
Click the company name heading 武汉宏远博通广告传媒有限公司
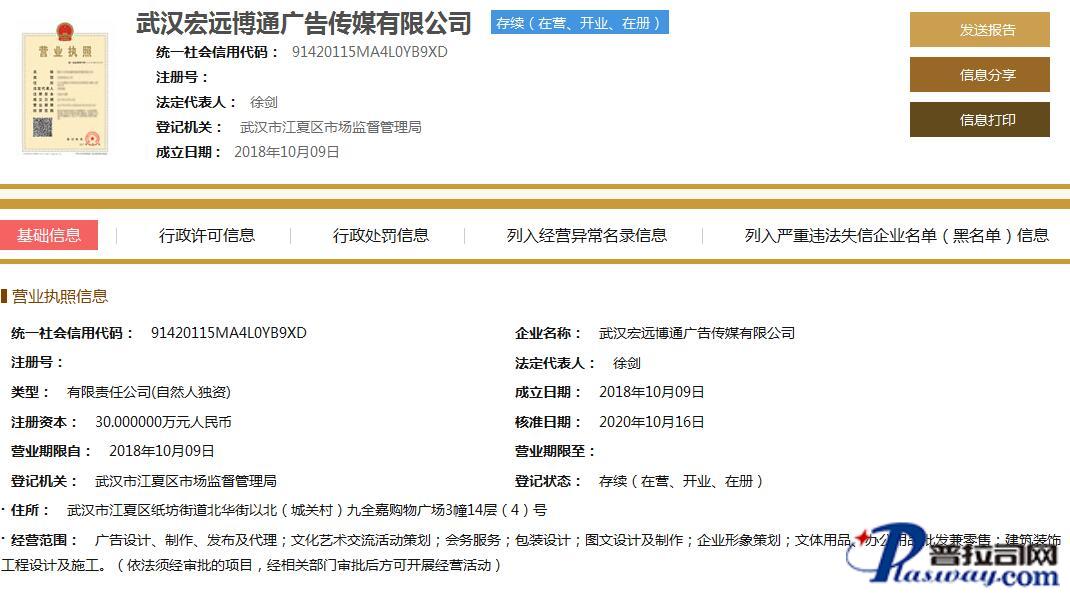point(304,23)
